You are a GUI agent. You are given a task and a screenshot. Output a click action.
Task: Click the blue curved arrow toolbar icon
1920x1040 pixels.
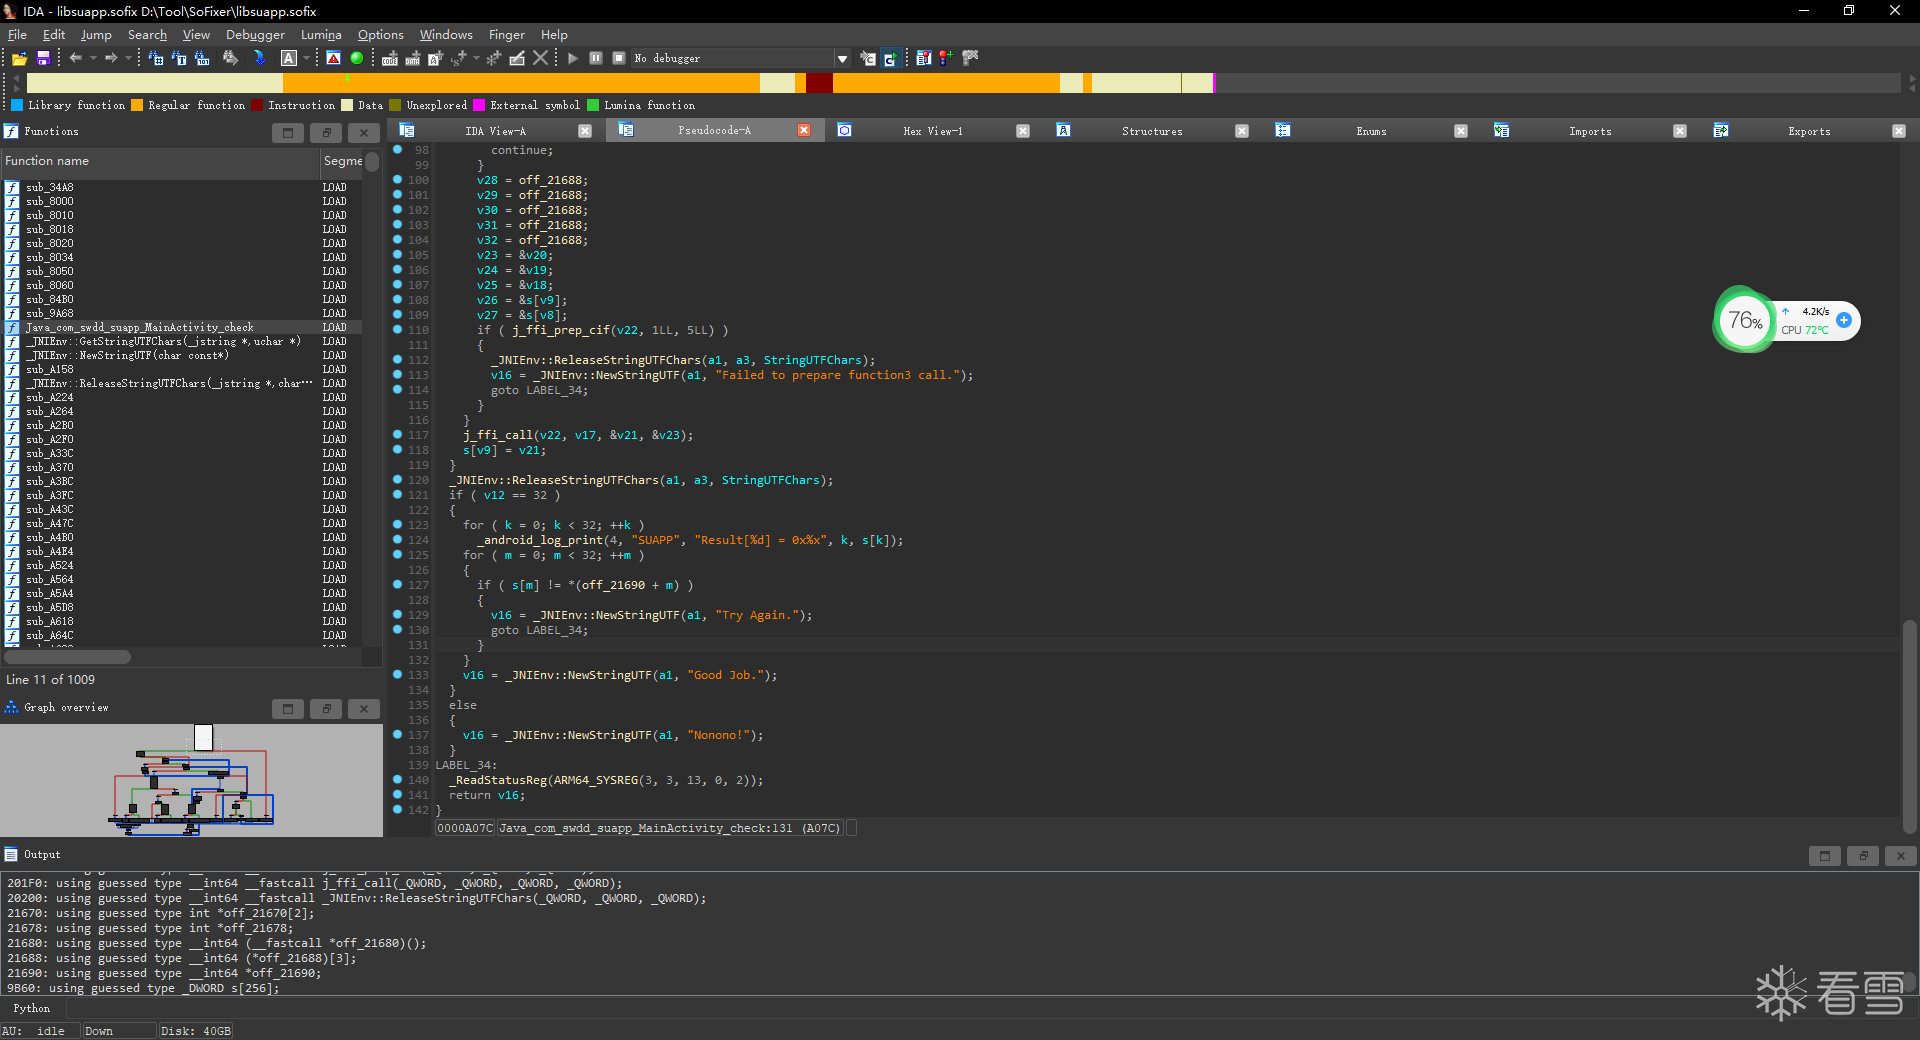click(x=259, y=58)
